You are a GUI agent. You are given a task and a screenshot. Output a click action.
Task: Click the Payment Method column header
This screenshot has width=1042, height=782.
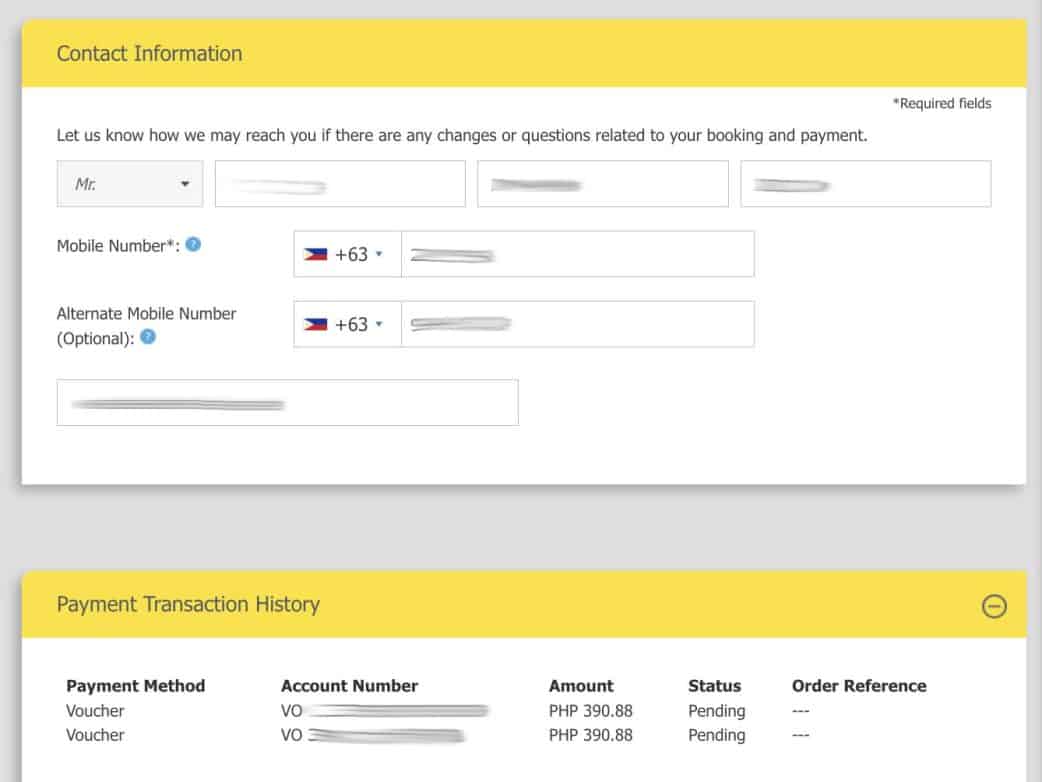coord(135,686)
